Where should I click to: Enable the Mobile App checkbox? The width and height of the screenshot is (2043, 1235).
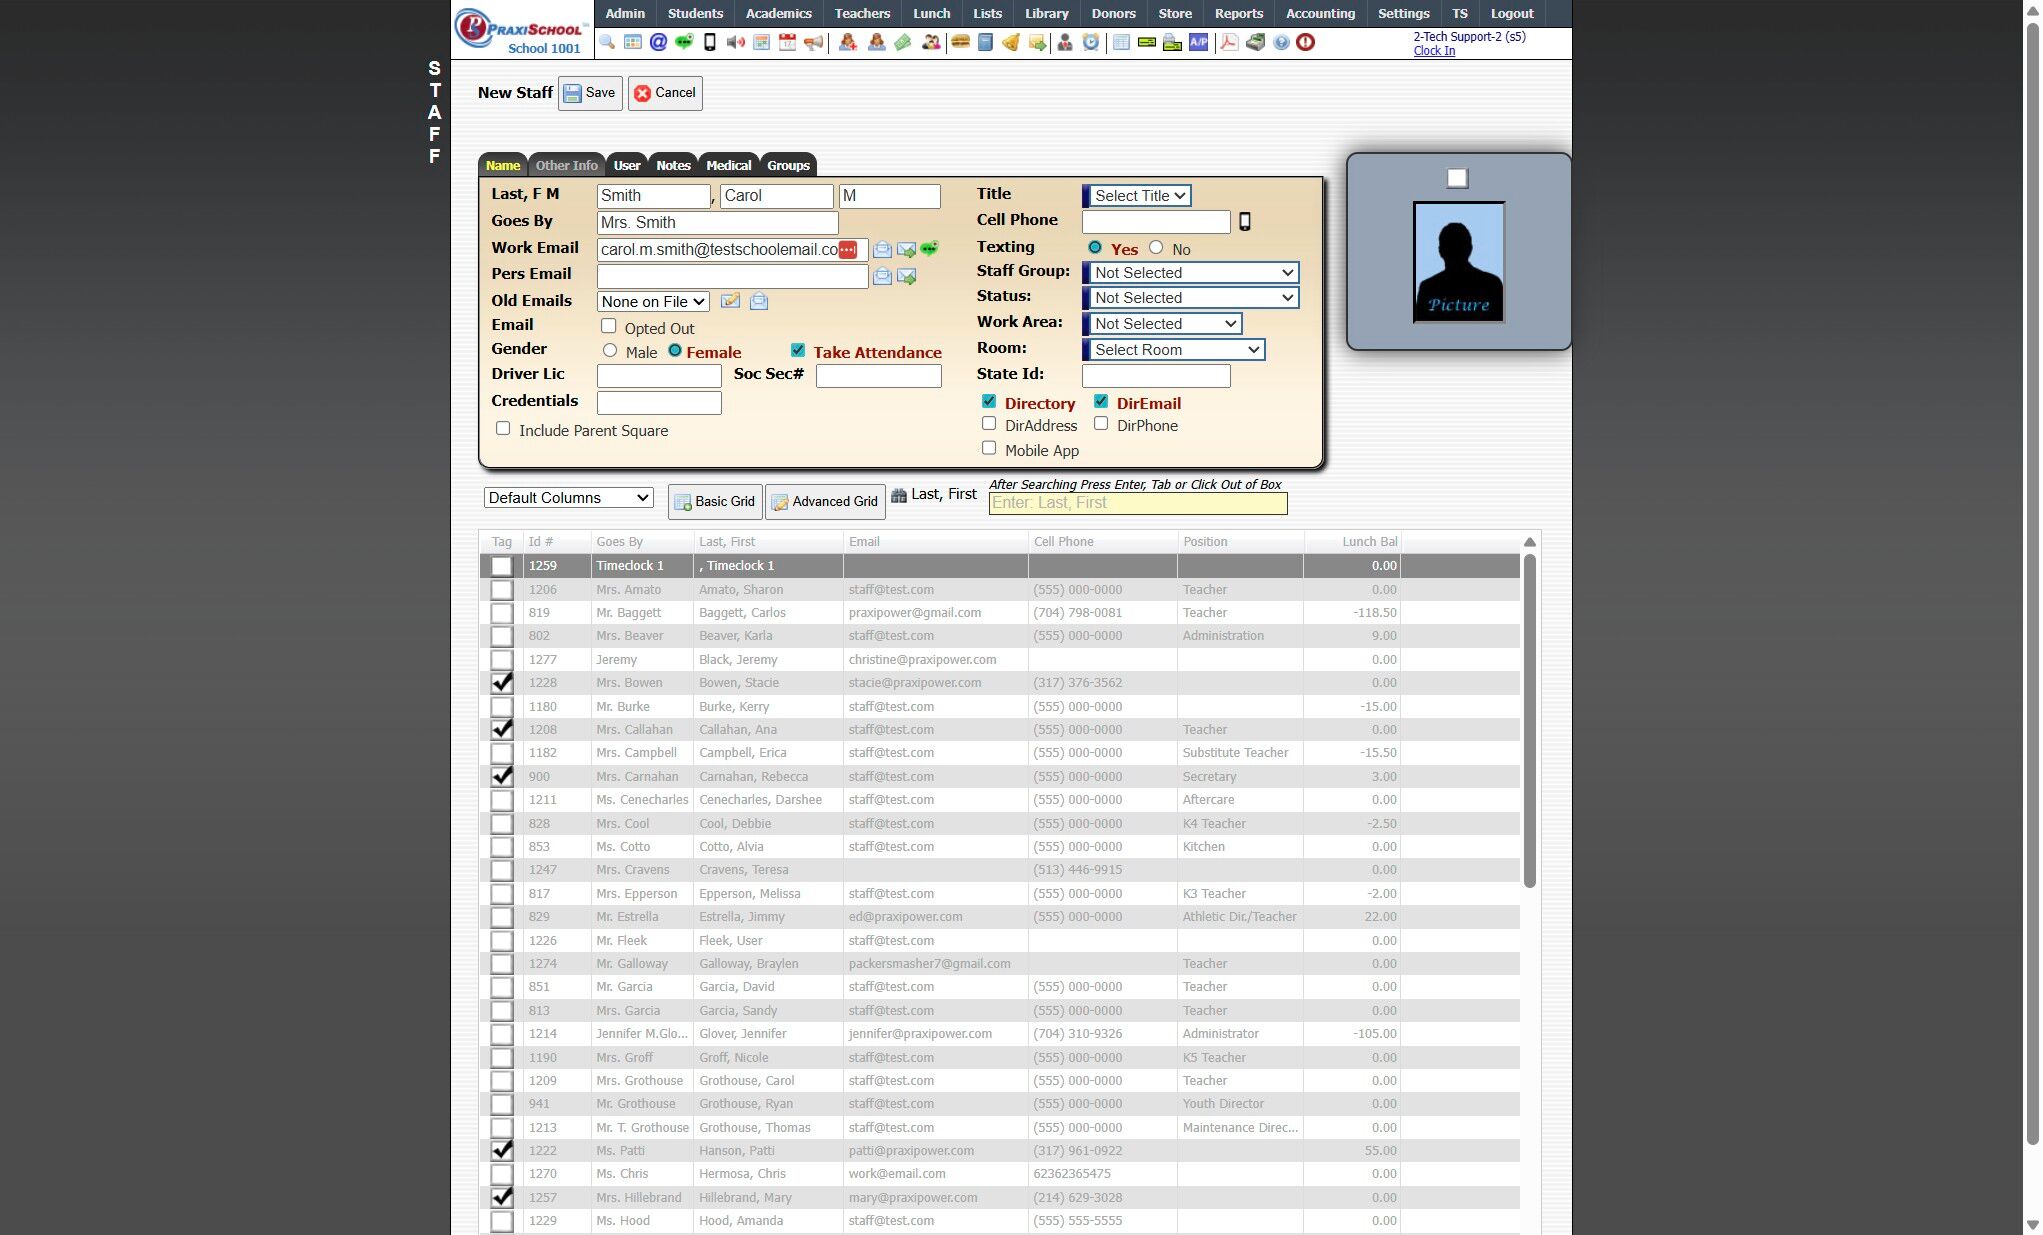989,448
